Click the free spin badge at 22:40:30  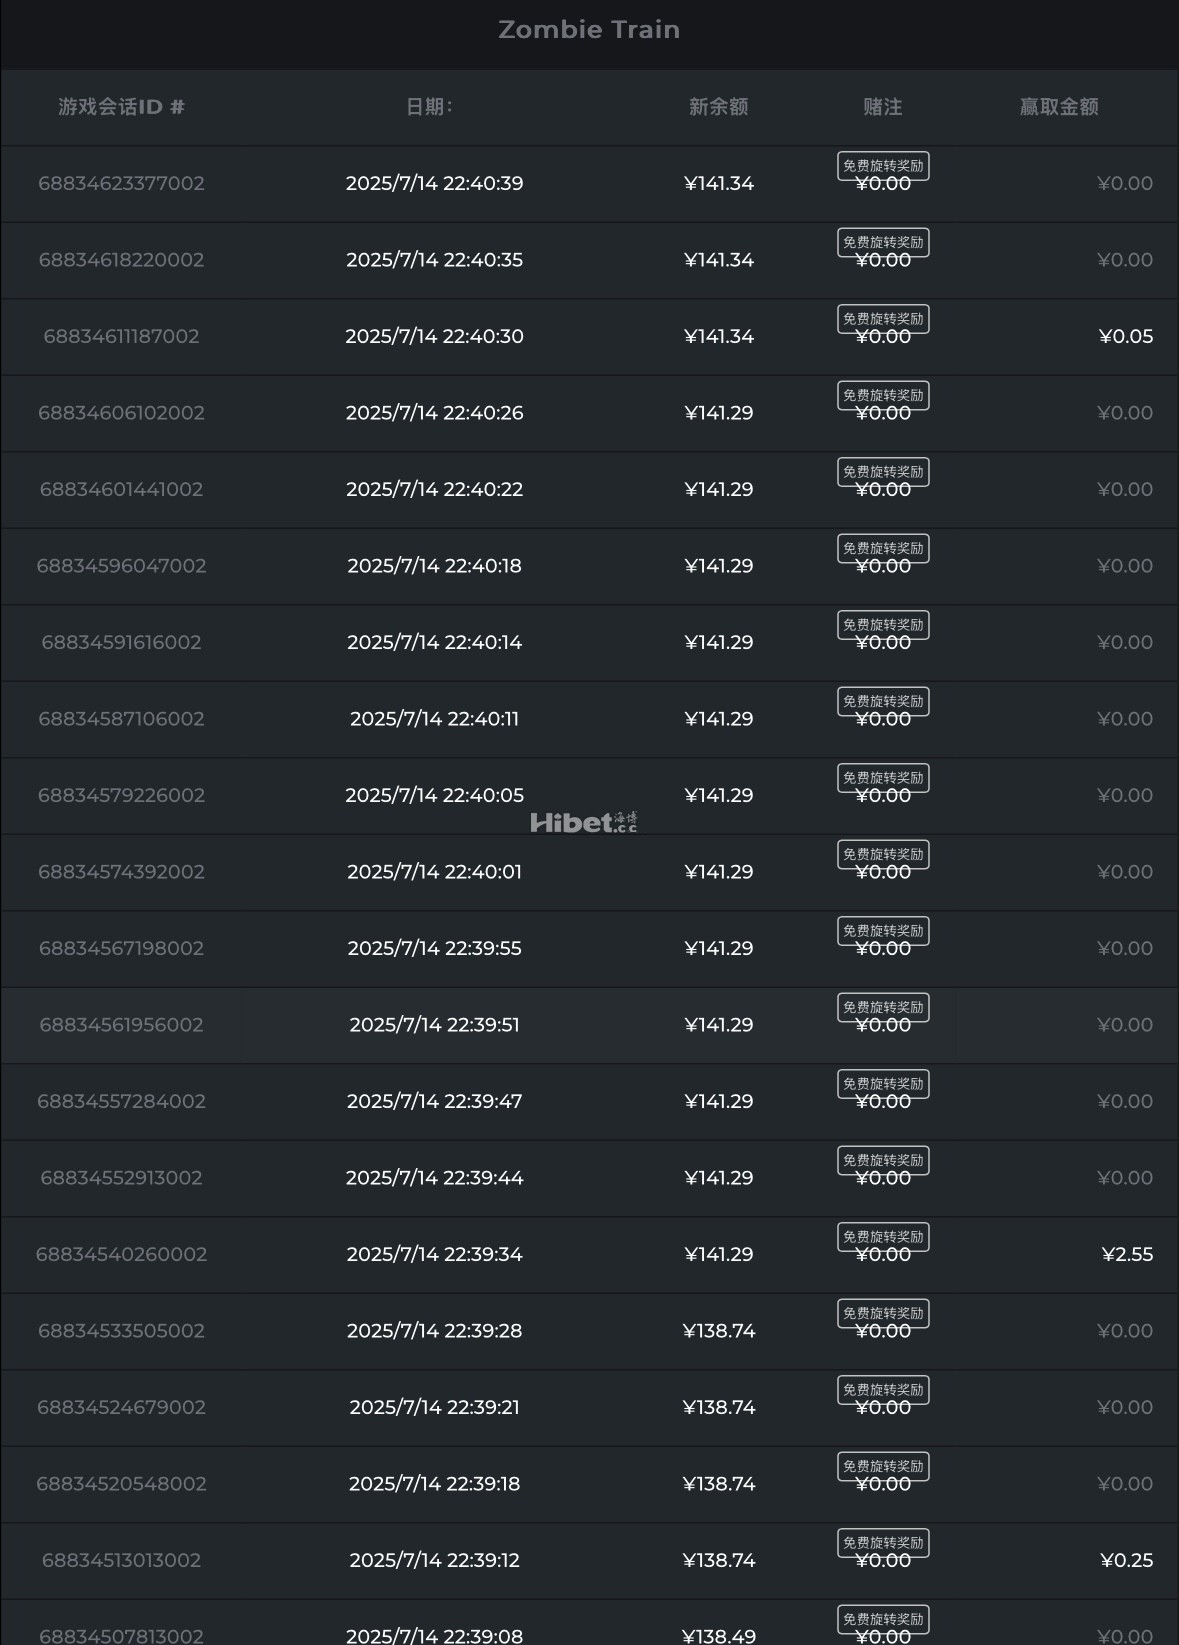point(883,319)
